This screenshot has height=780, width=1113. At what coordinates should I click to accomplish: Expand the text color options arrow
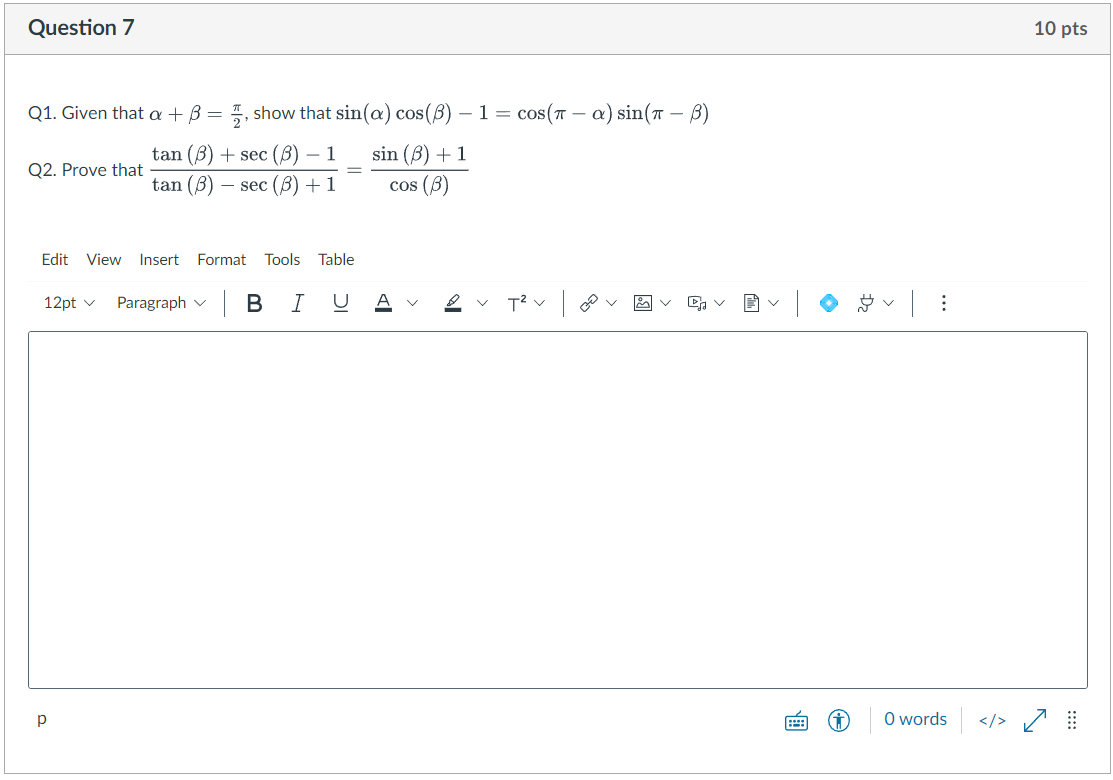point(412,303)
